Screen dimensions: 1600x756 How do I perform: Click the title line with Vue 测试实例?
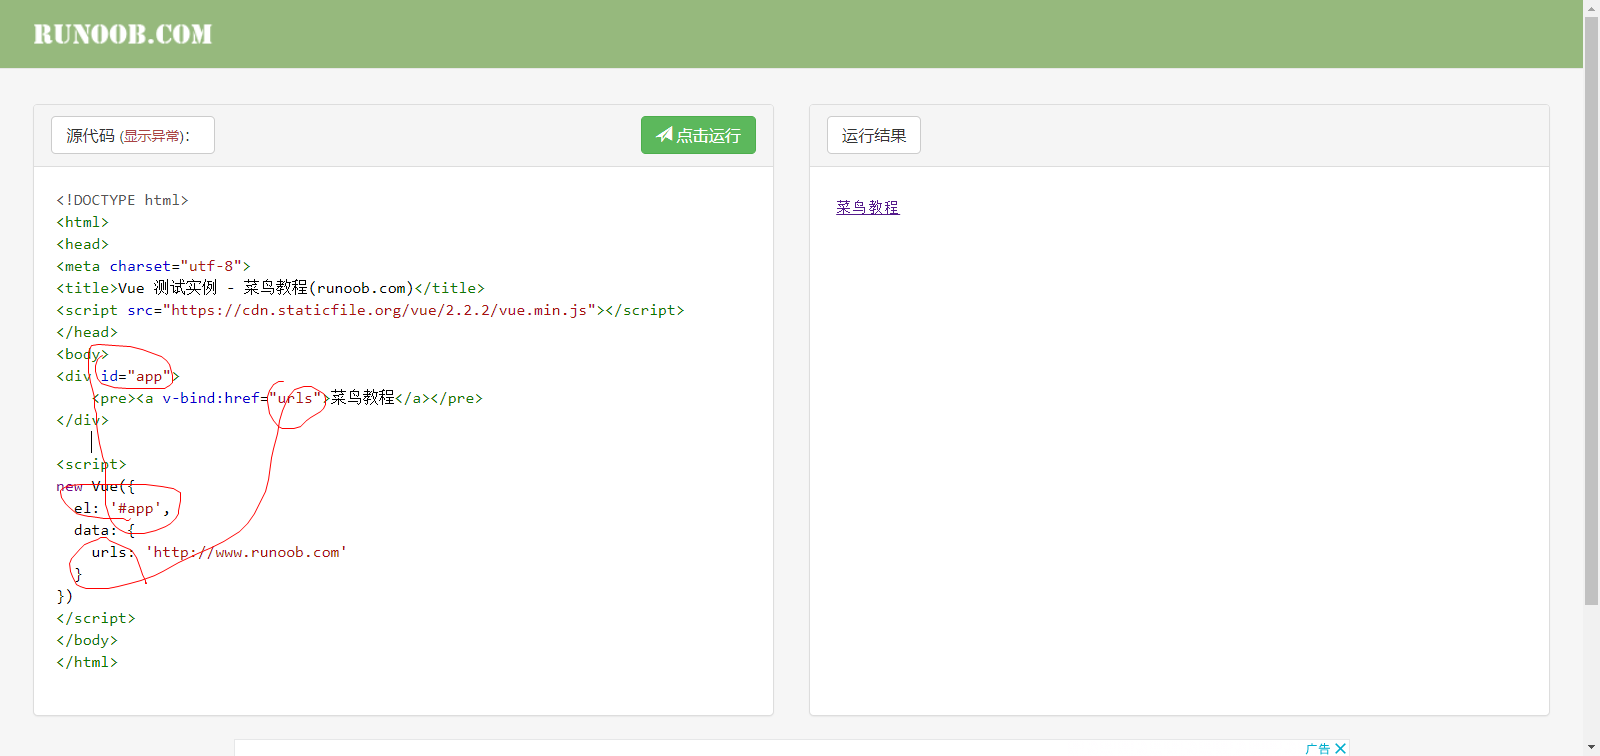click(270, 288)
